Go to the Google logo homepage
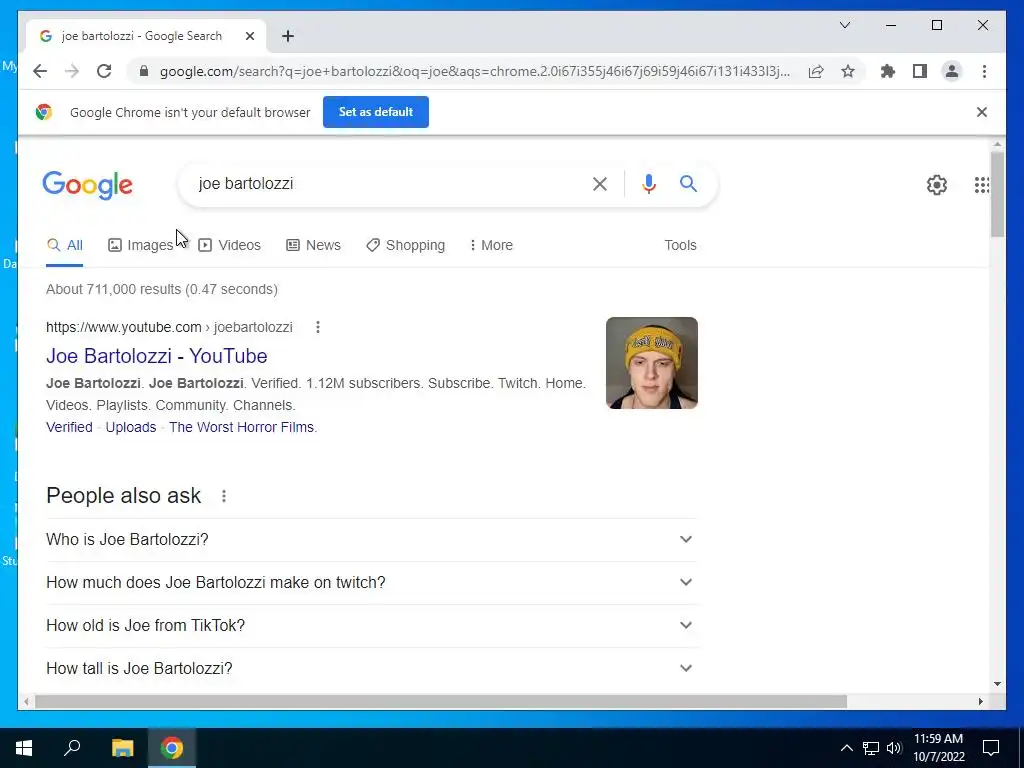The width and height of the screenshot is (1024, 768). coord(88,185)
